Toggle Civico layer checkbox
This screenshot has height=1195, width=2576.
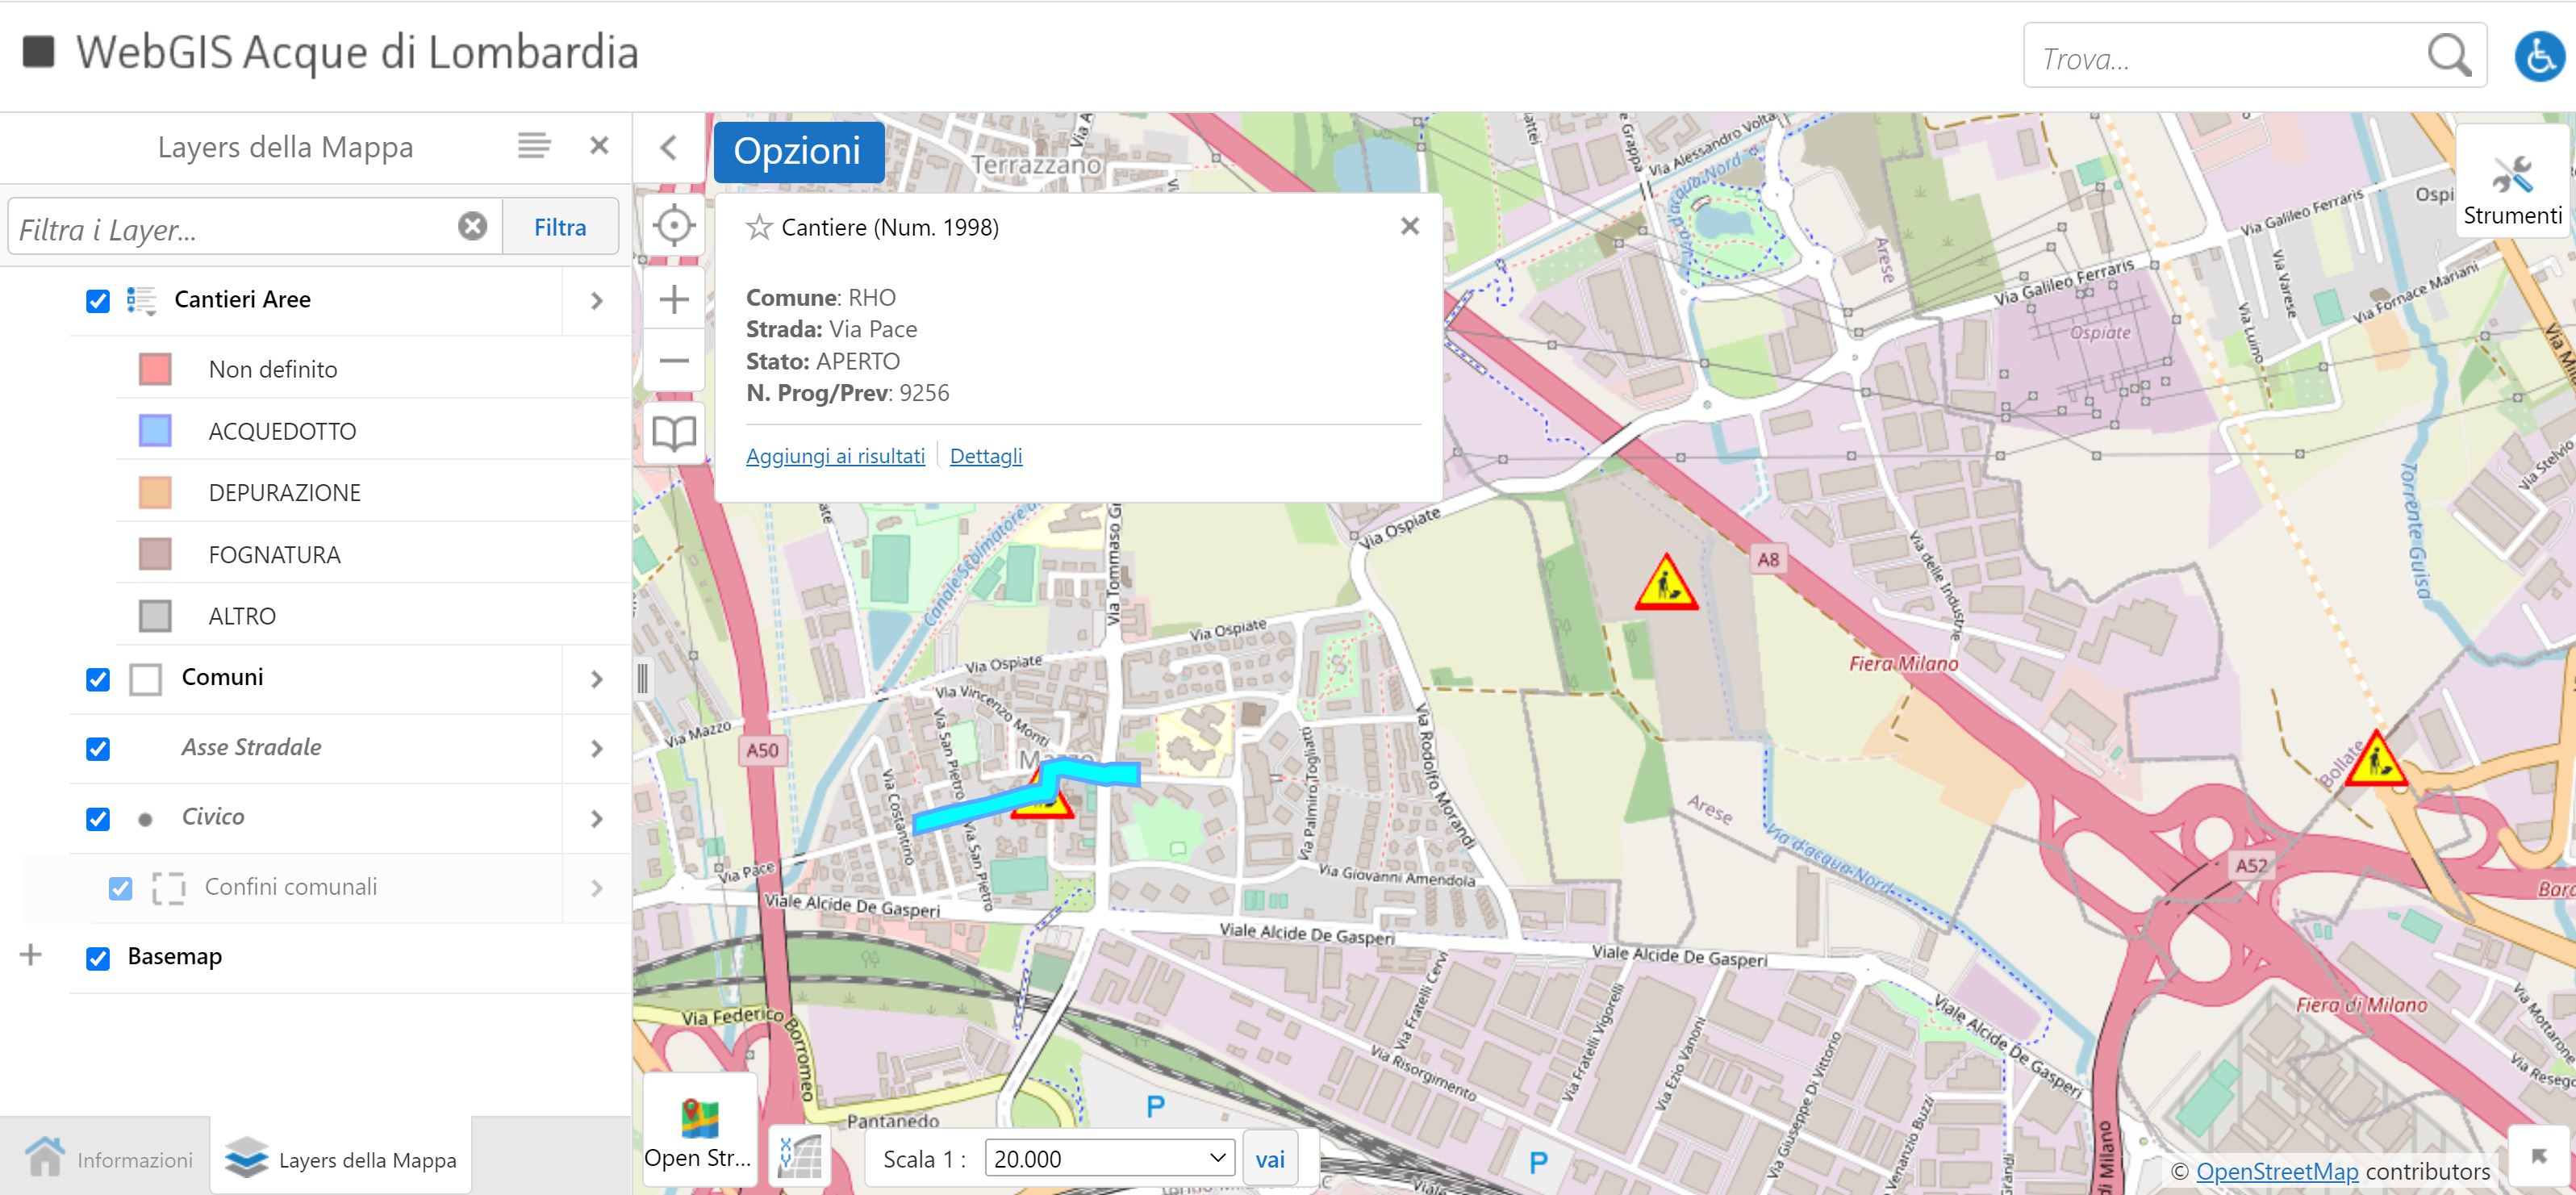pos(98,819)
